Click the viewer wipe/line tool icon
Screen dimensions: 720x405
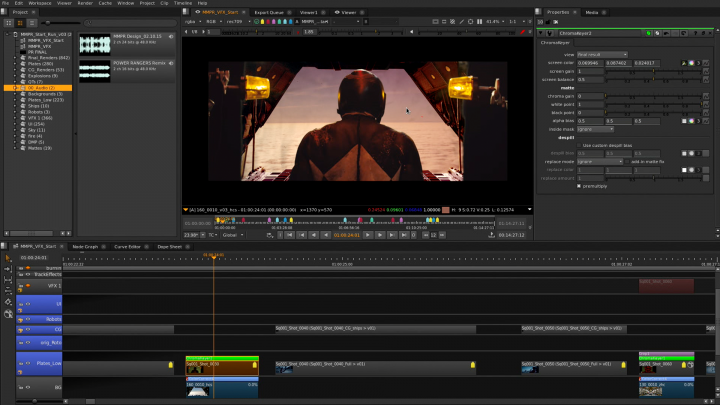coord(462,22)
